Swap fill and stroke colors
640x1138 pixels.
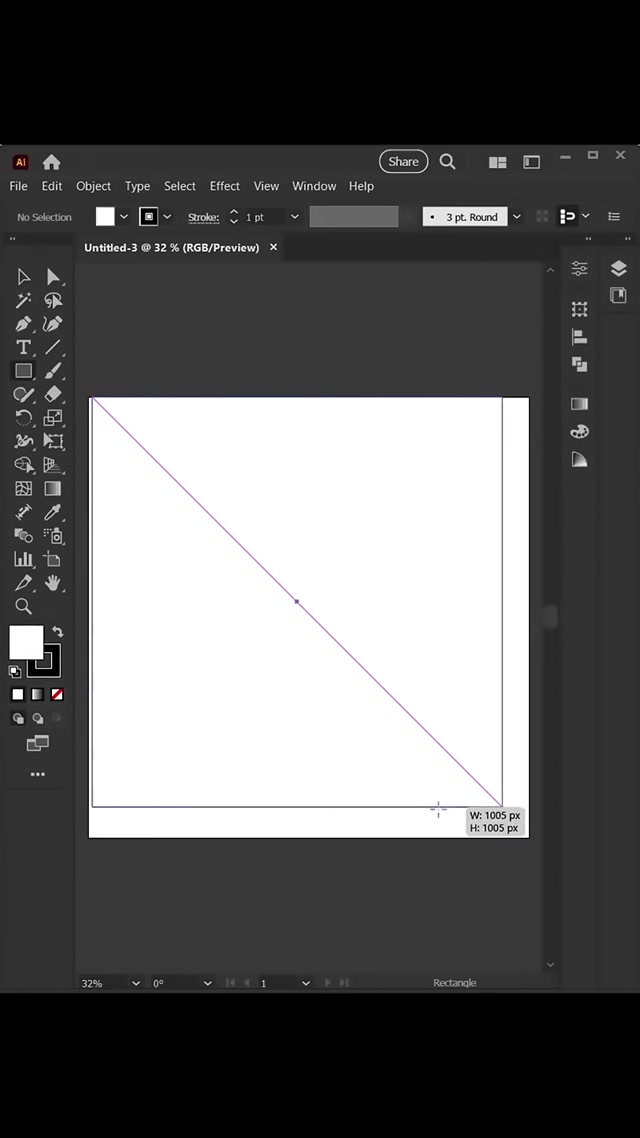(58, 632)
